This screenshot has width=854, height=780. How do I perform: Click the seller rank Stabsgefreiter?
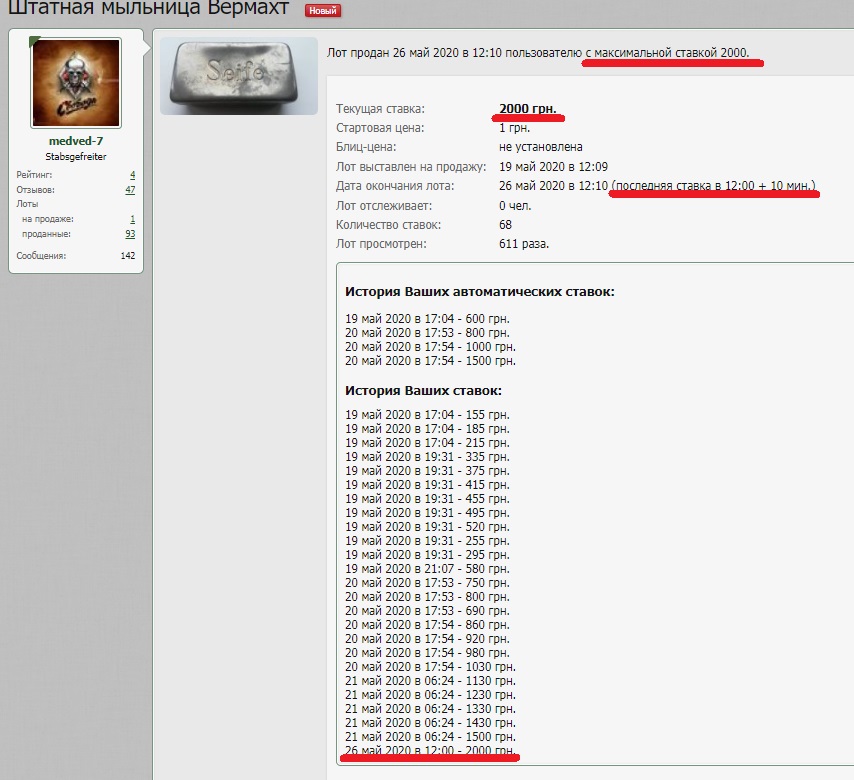pos(76,157)
